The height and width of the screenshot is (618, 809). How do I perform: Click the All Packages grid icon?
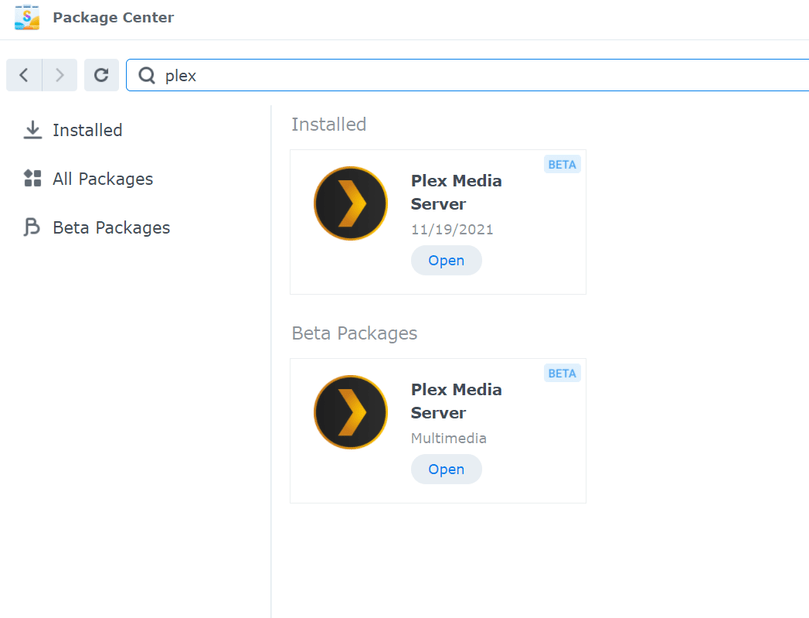(33, 178)
